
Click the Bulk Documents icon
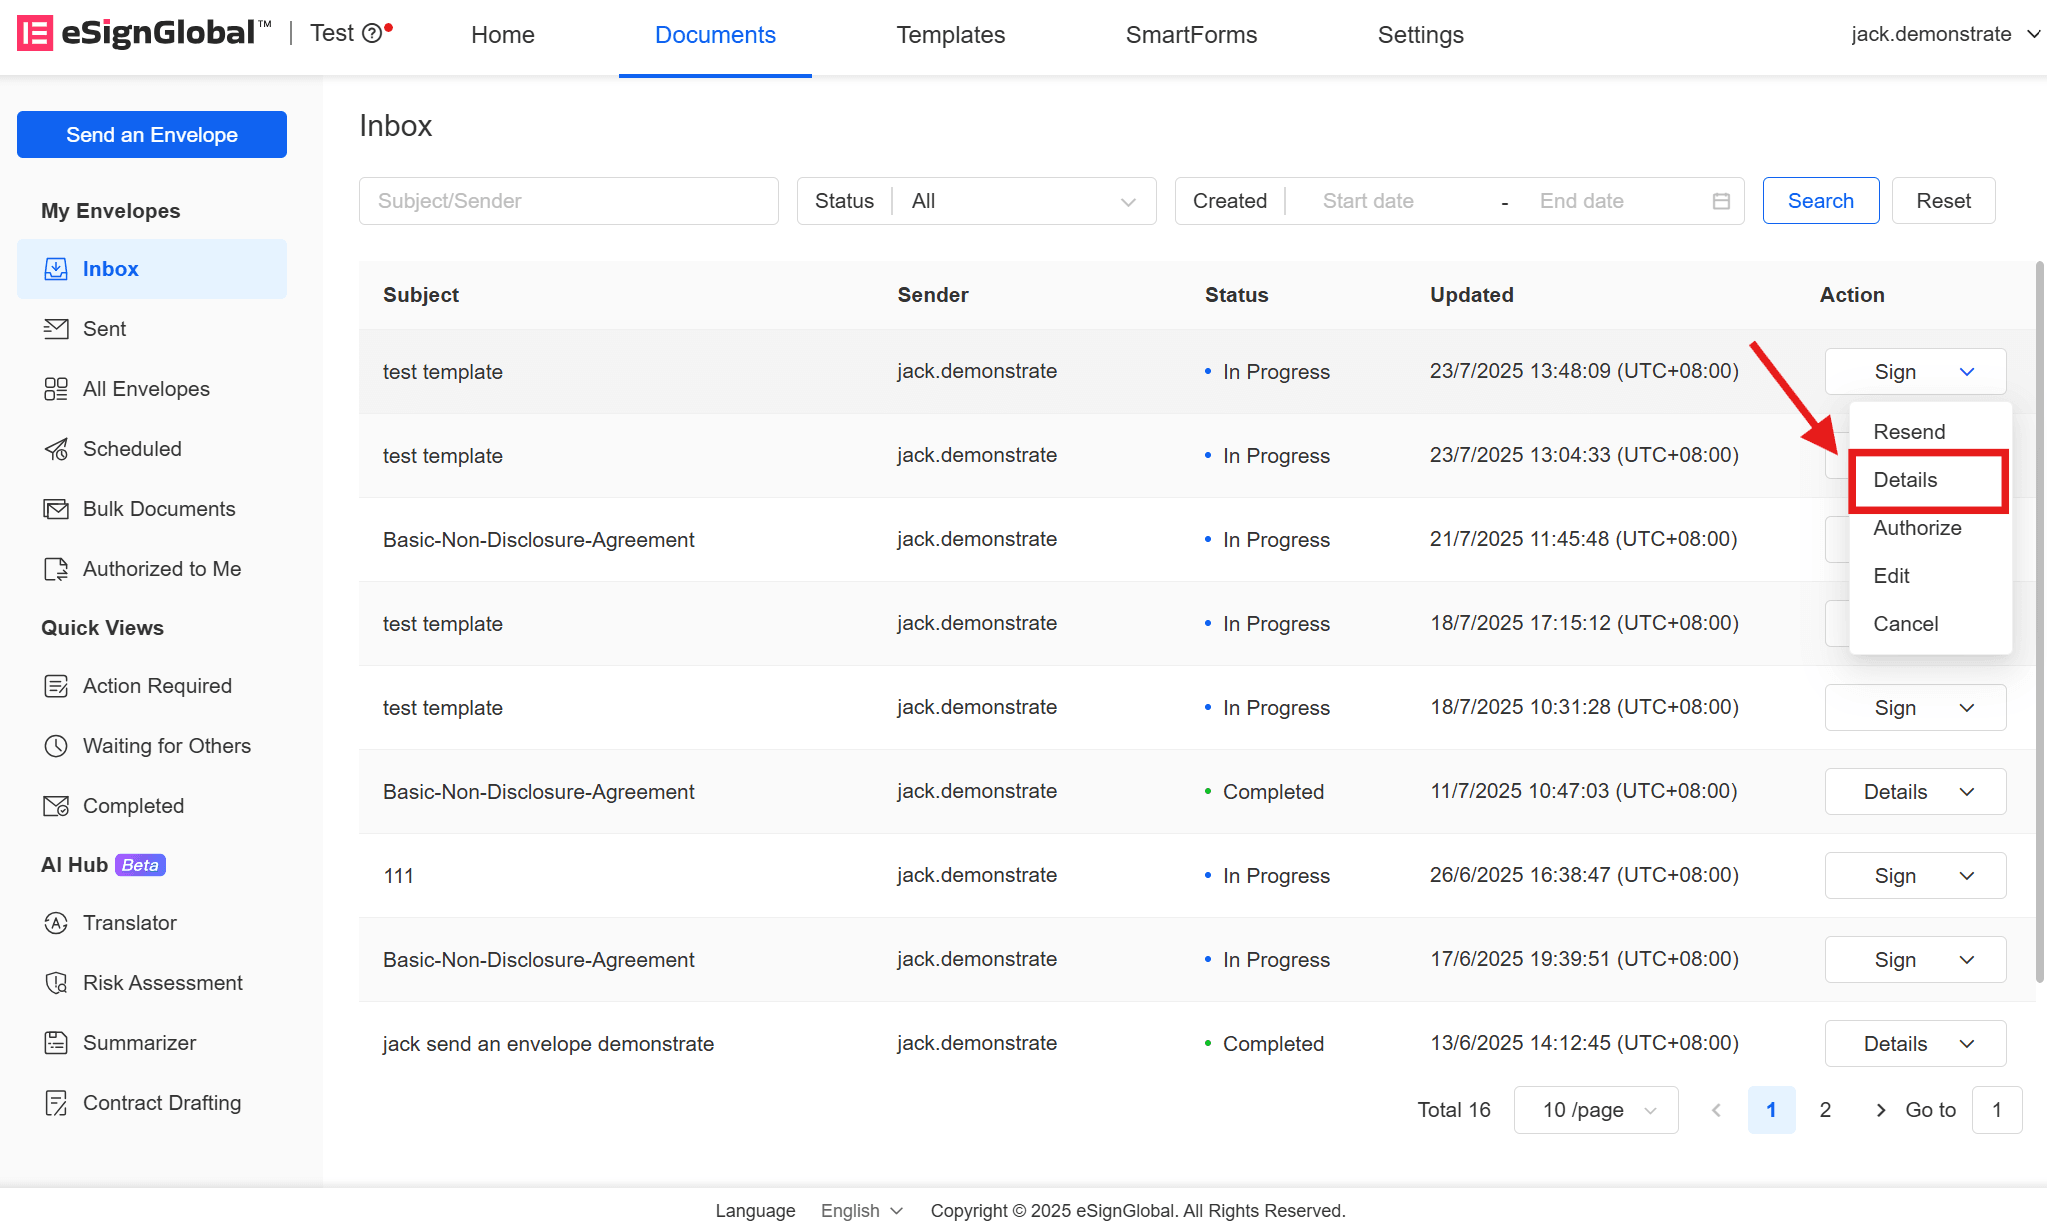(x=56, y=509)
